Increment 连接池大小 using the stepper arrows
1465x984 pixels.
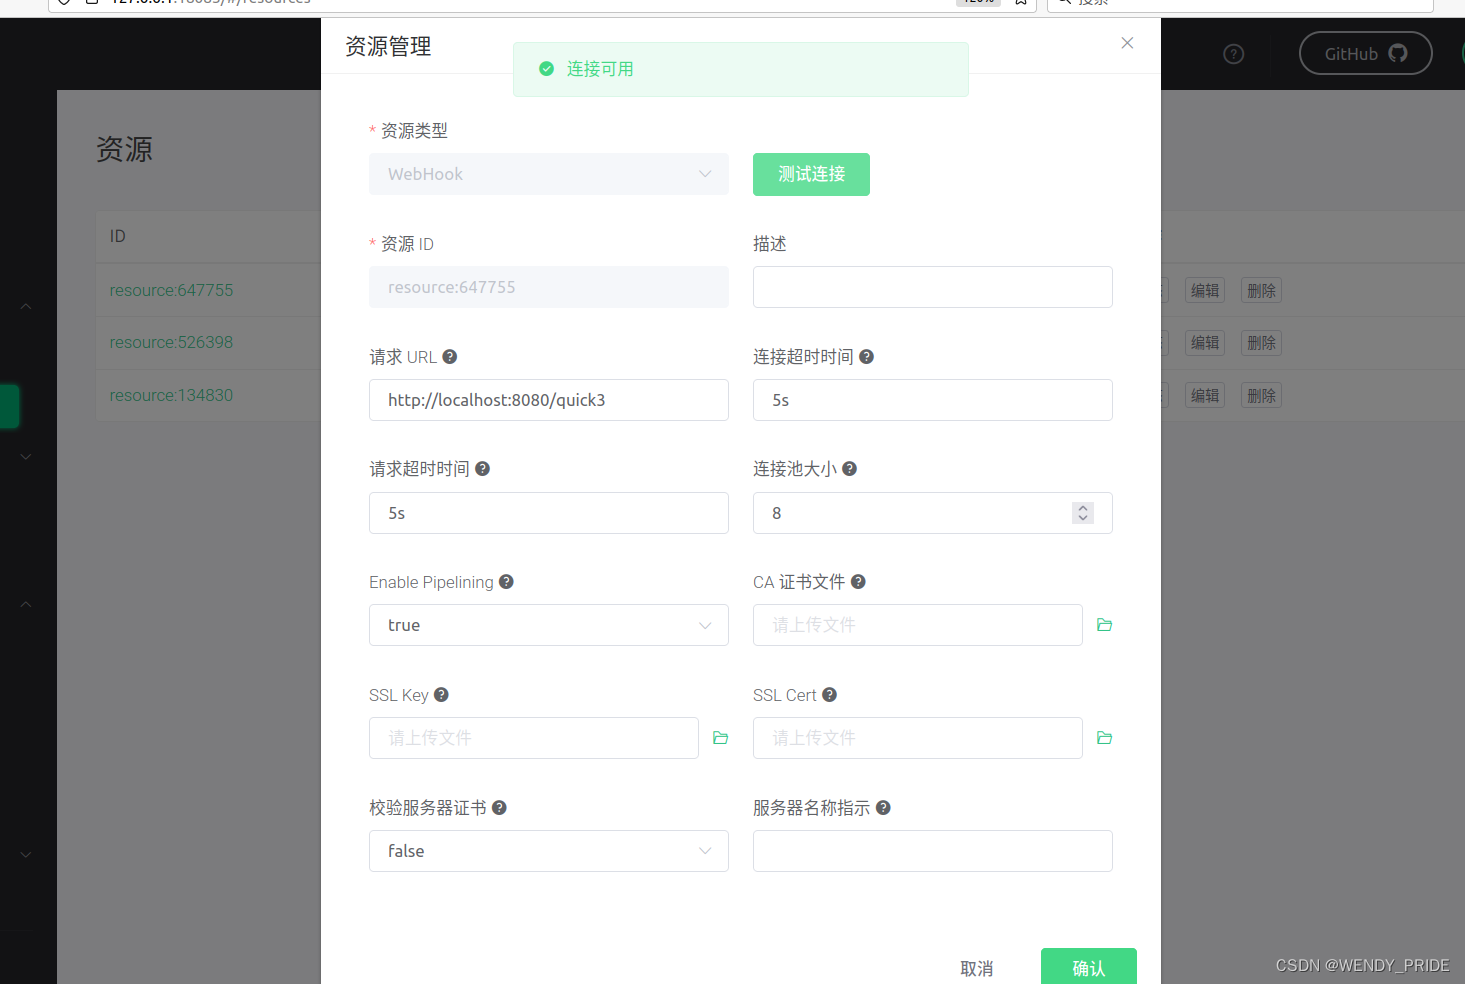(1082, 508)
